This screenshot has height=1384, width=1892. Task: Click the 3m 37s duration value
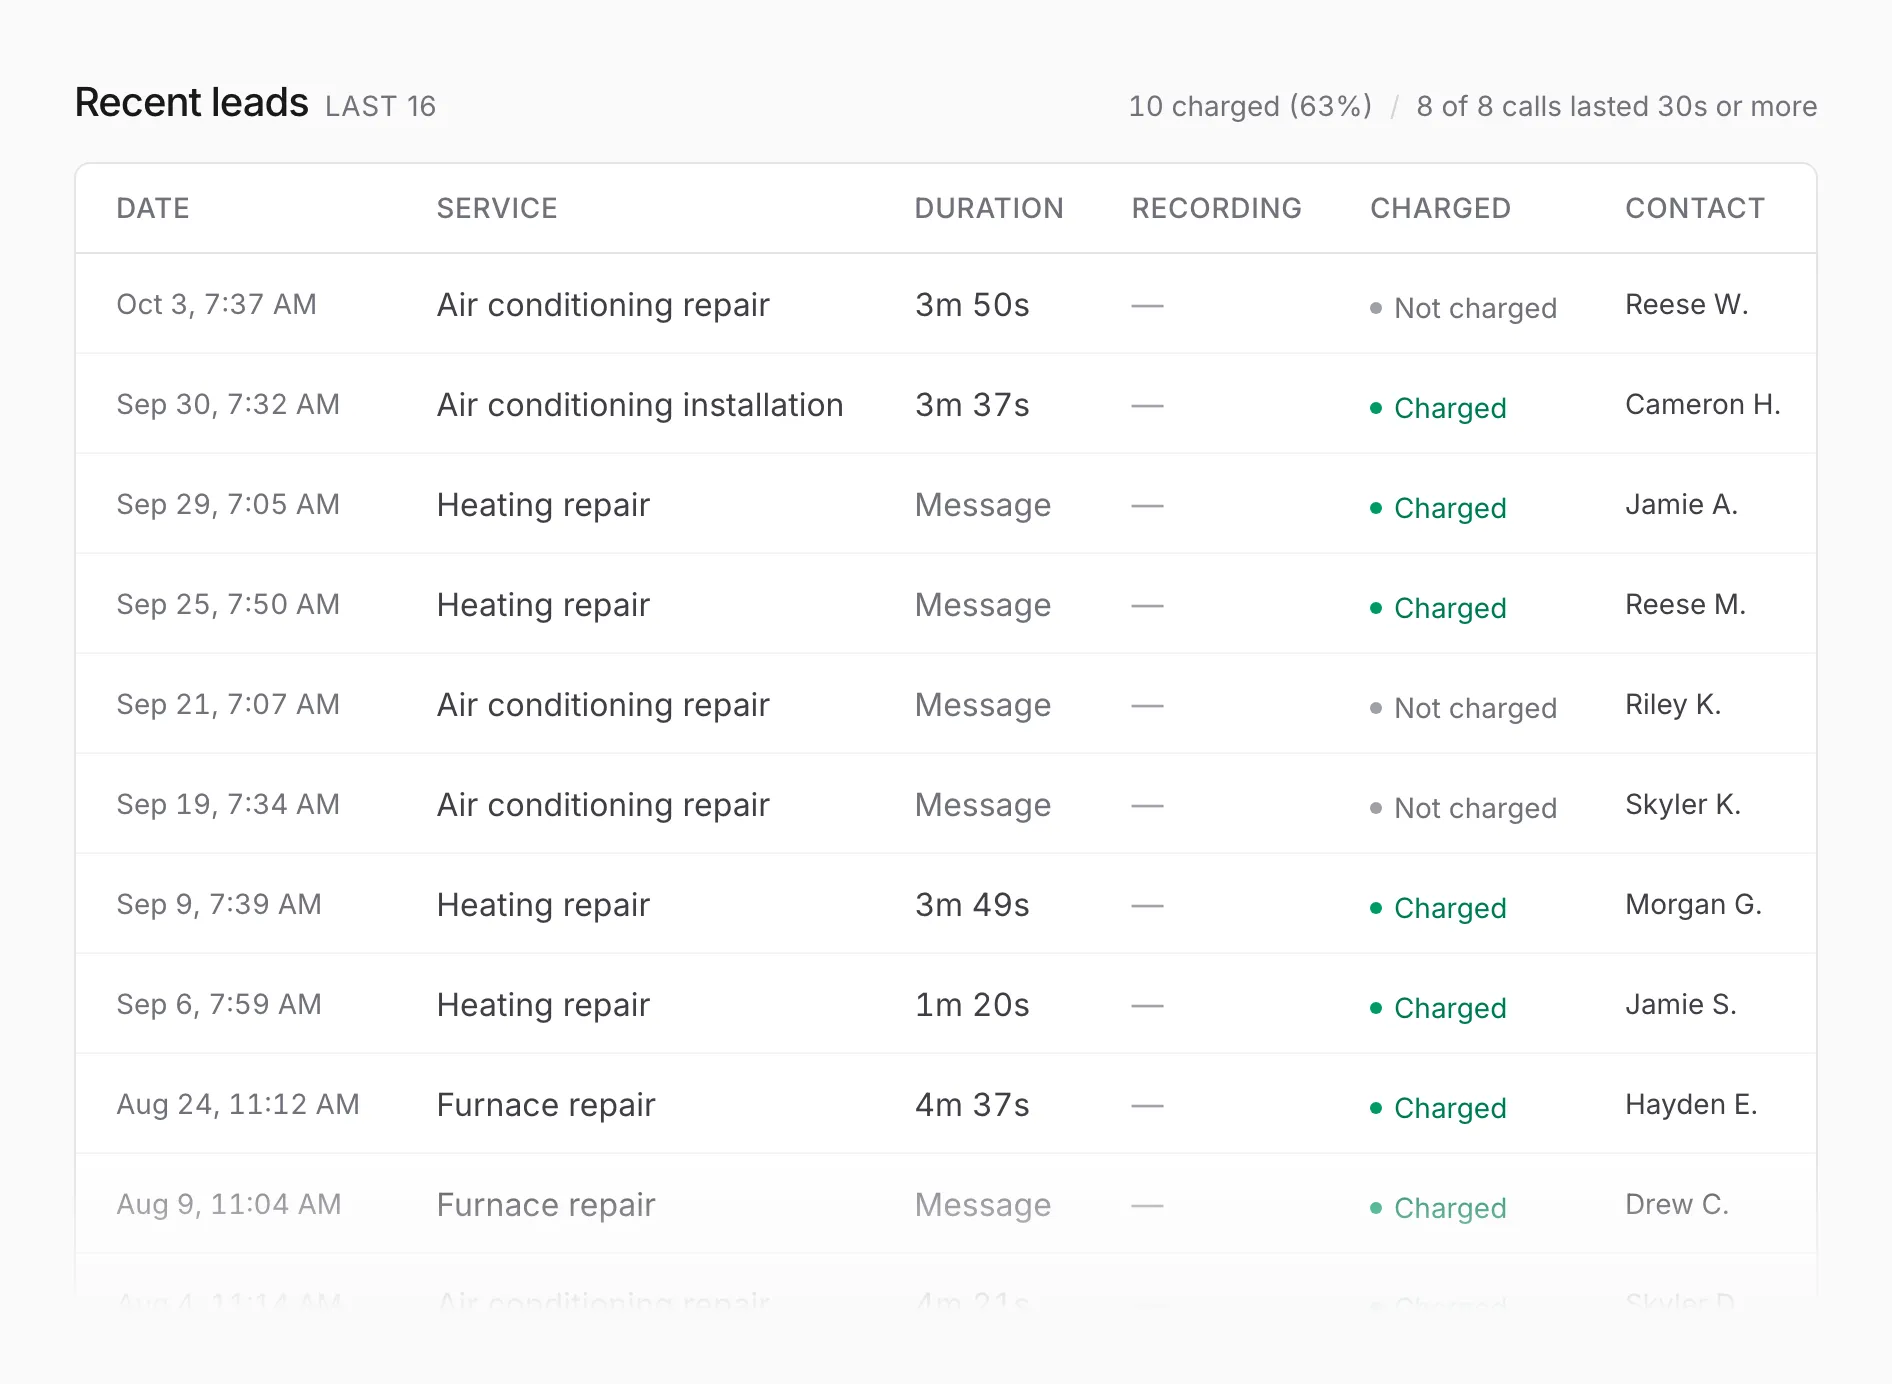tap(972, 405)
